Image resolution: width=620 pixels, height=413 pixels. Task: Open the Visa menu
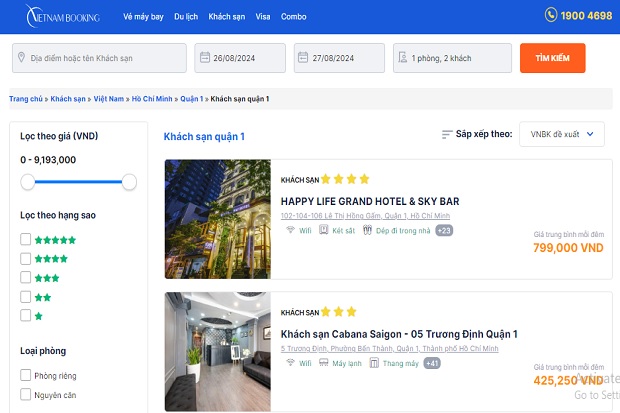[263, 17]
